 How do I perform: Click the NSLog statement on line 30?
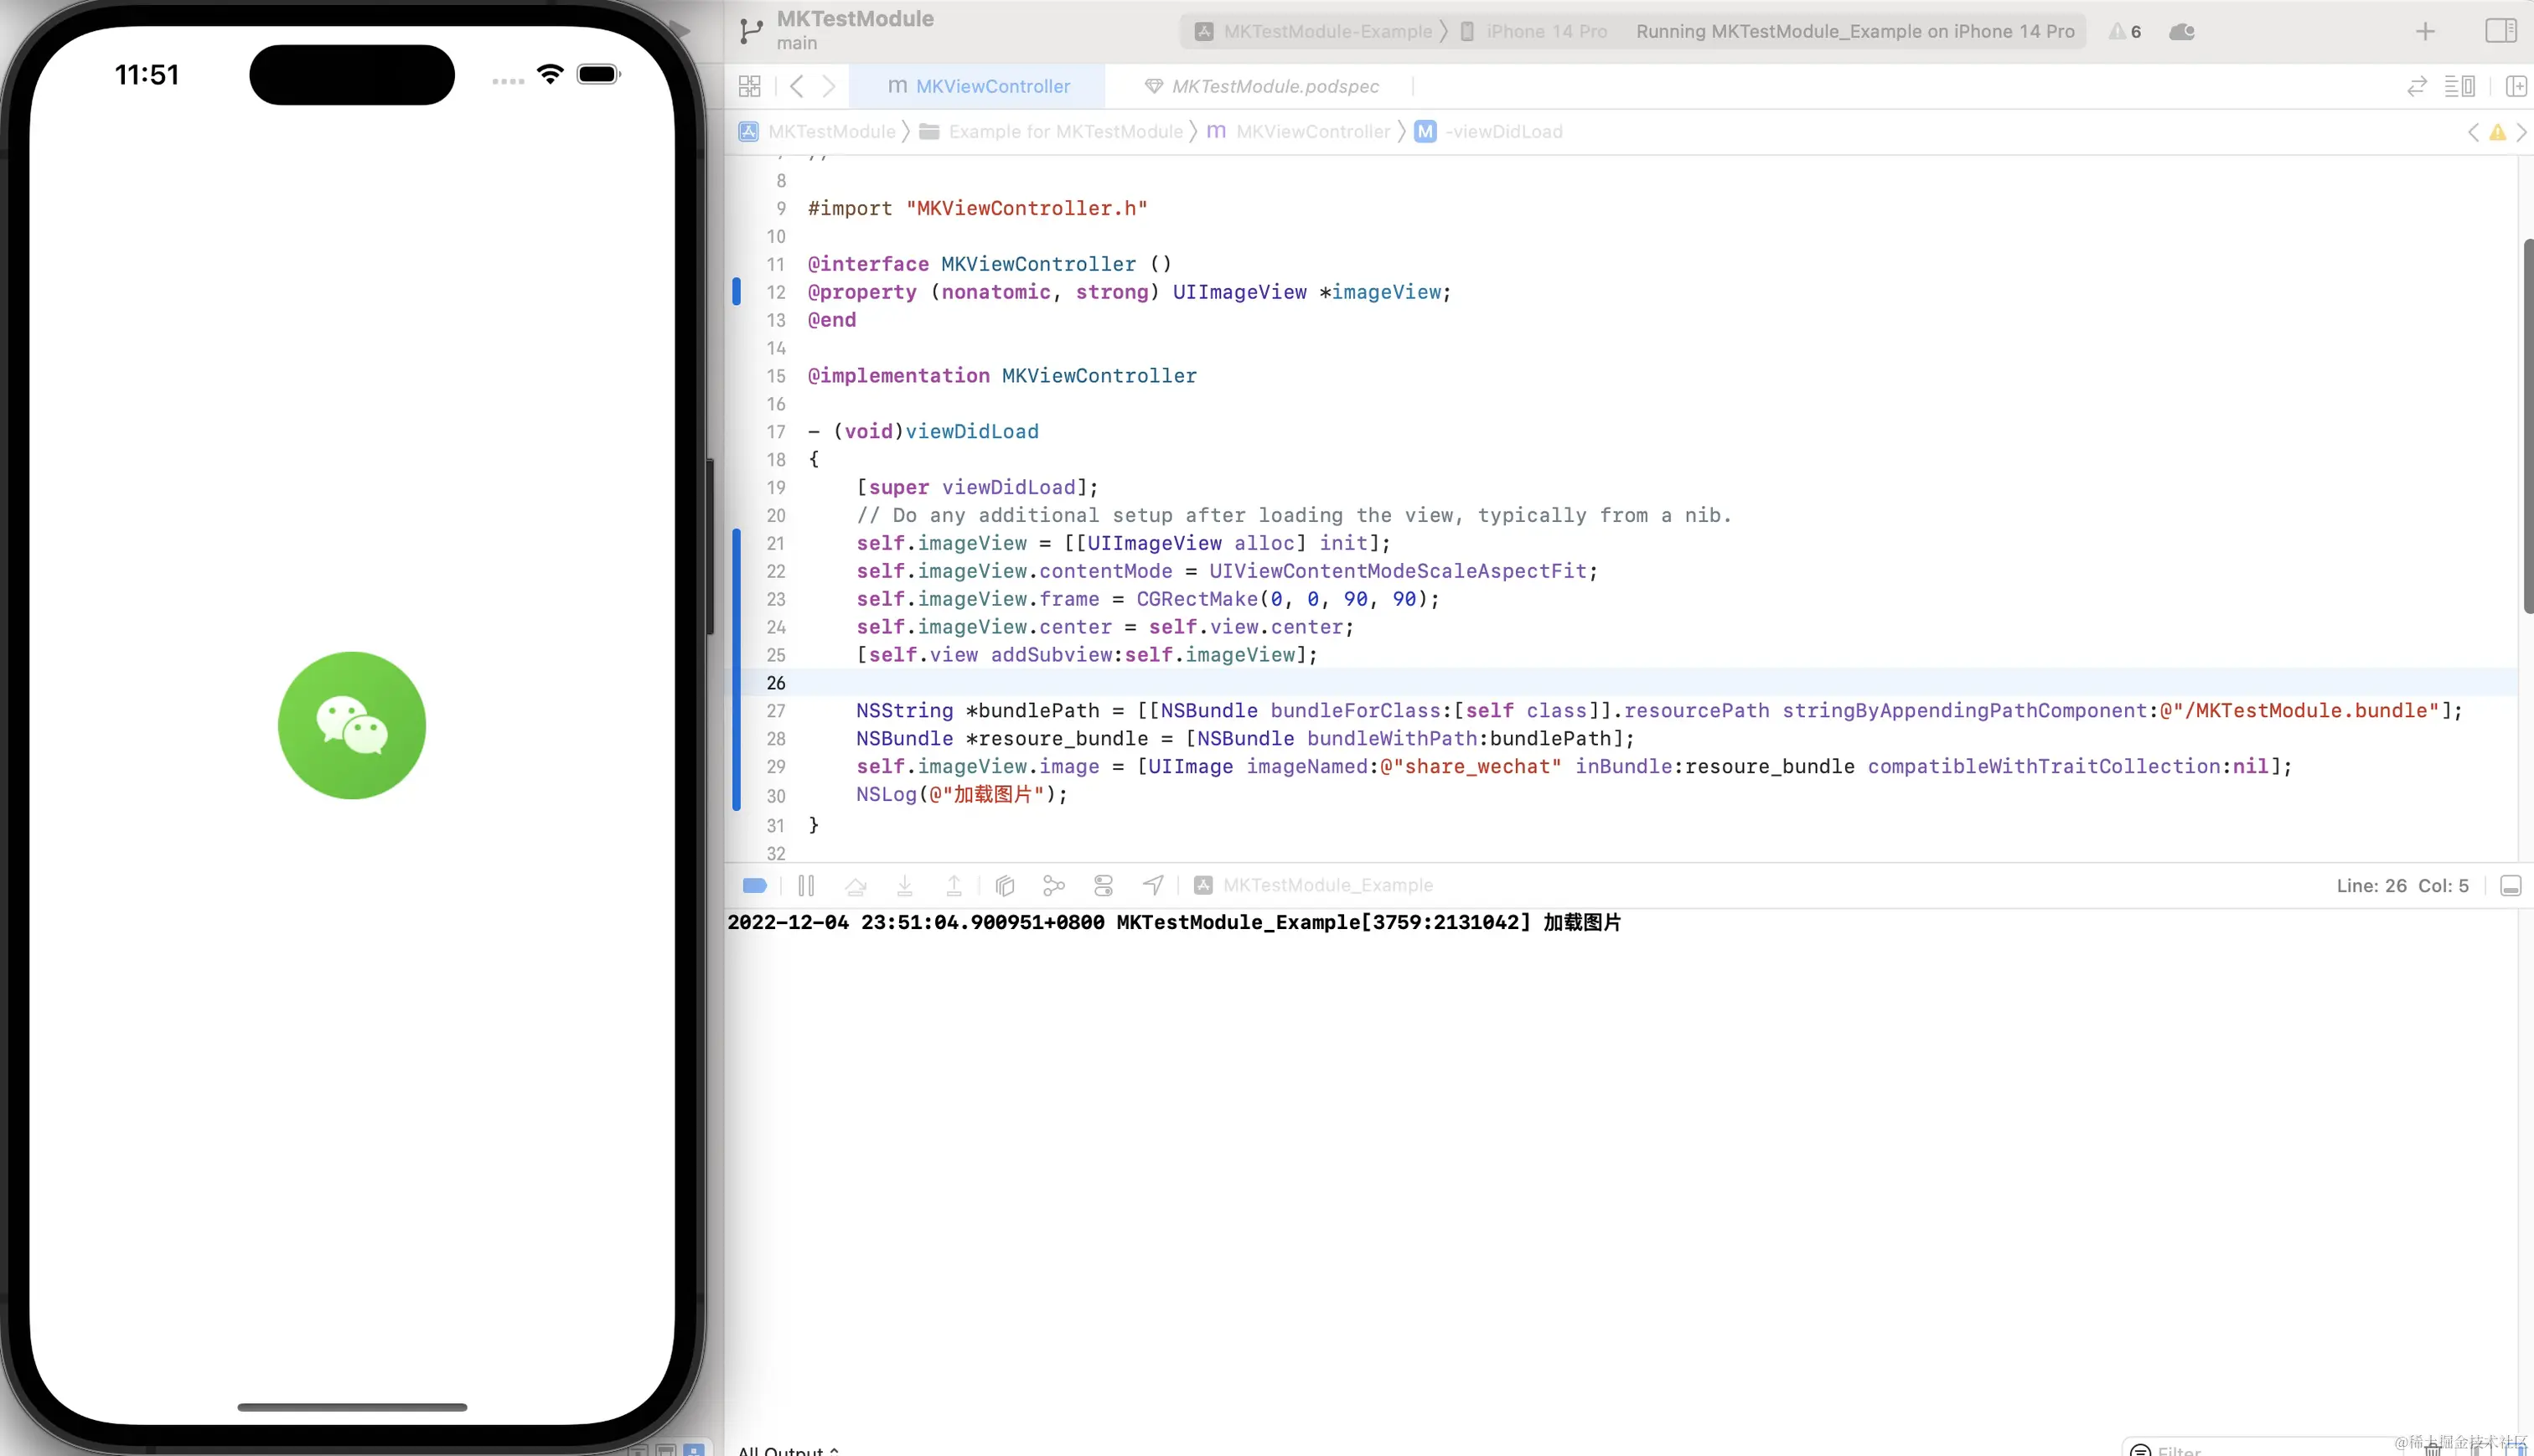961,795
